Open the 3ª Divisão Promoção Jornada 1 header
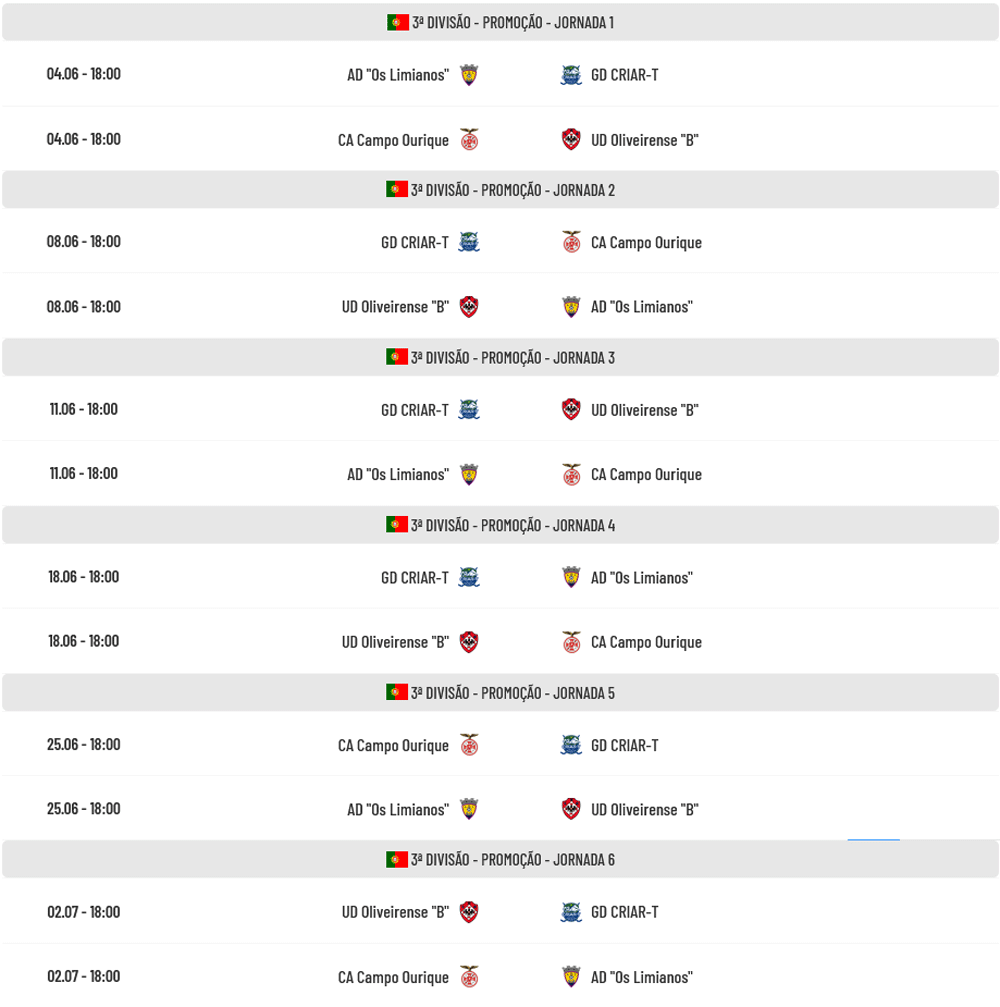Screen dimensions: 1000x1007 point(500,22)
